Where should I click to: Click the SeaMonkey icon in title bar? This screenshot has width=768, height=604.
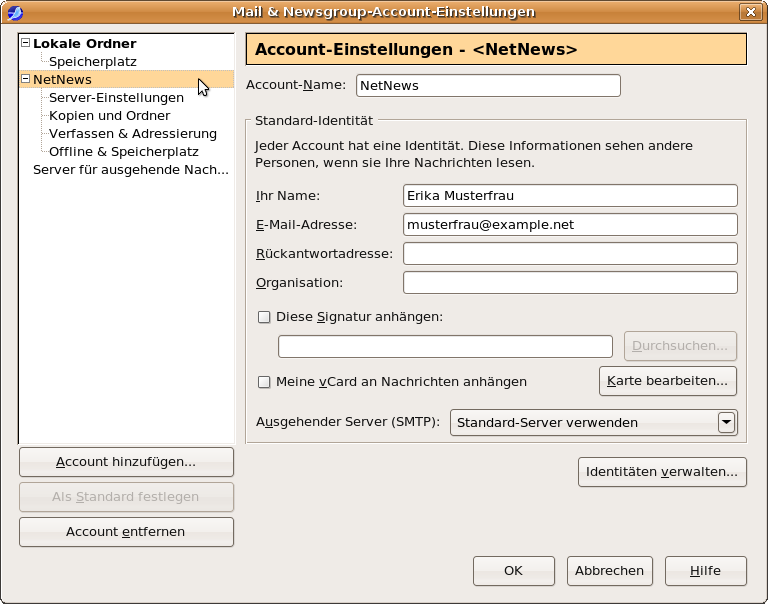click(15, 12)
